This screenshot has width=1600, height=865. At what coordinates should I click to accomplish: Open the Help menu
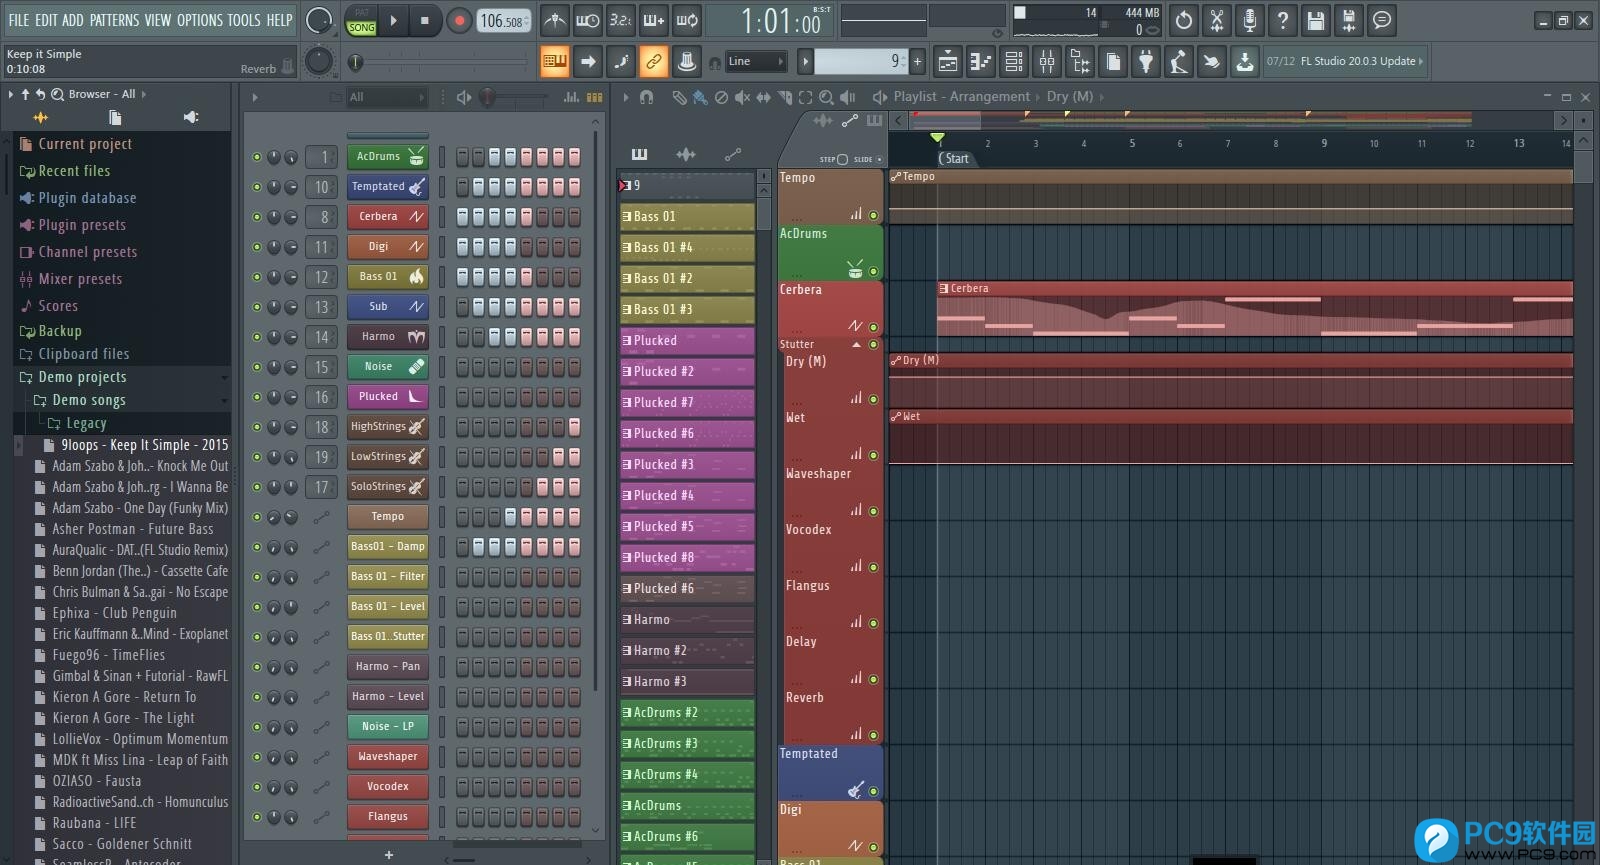click(x=279, y=20)
